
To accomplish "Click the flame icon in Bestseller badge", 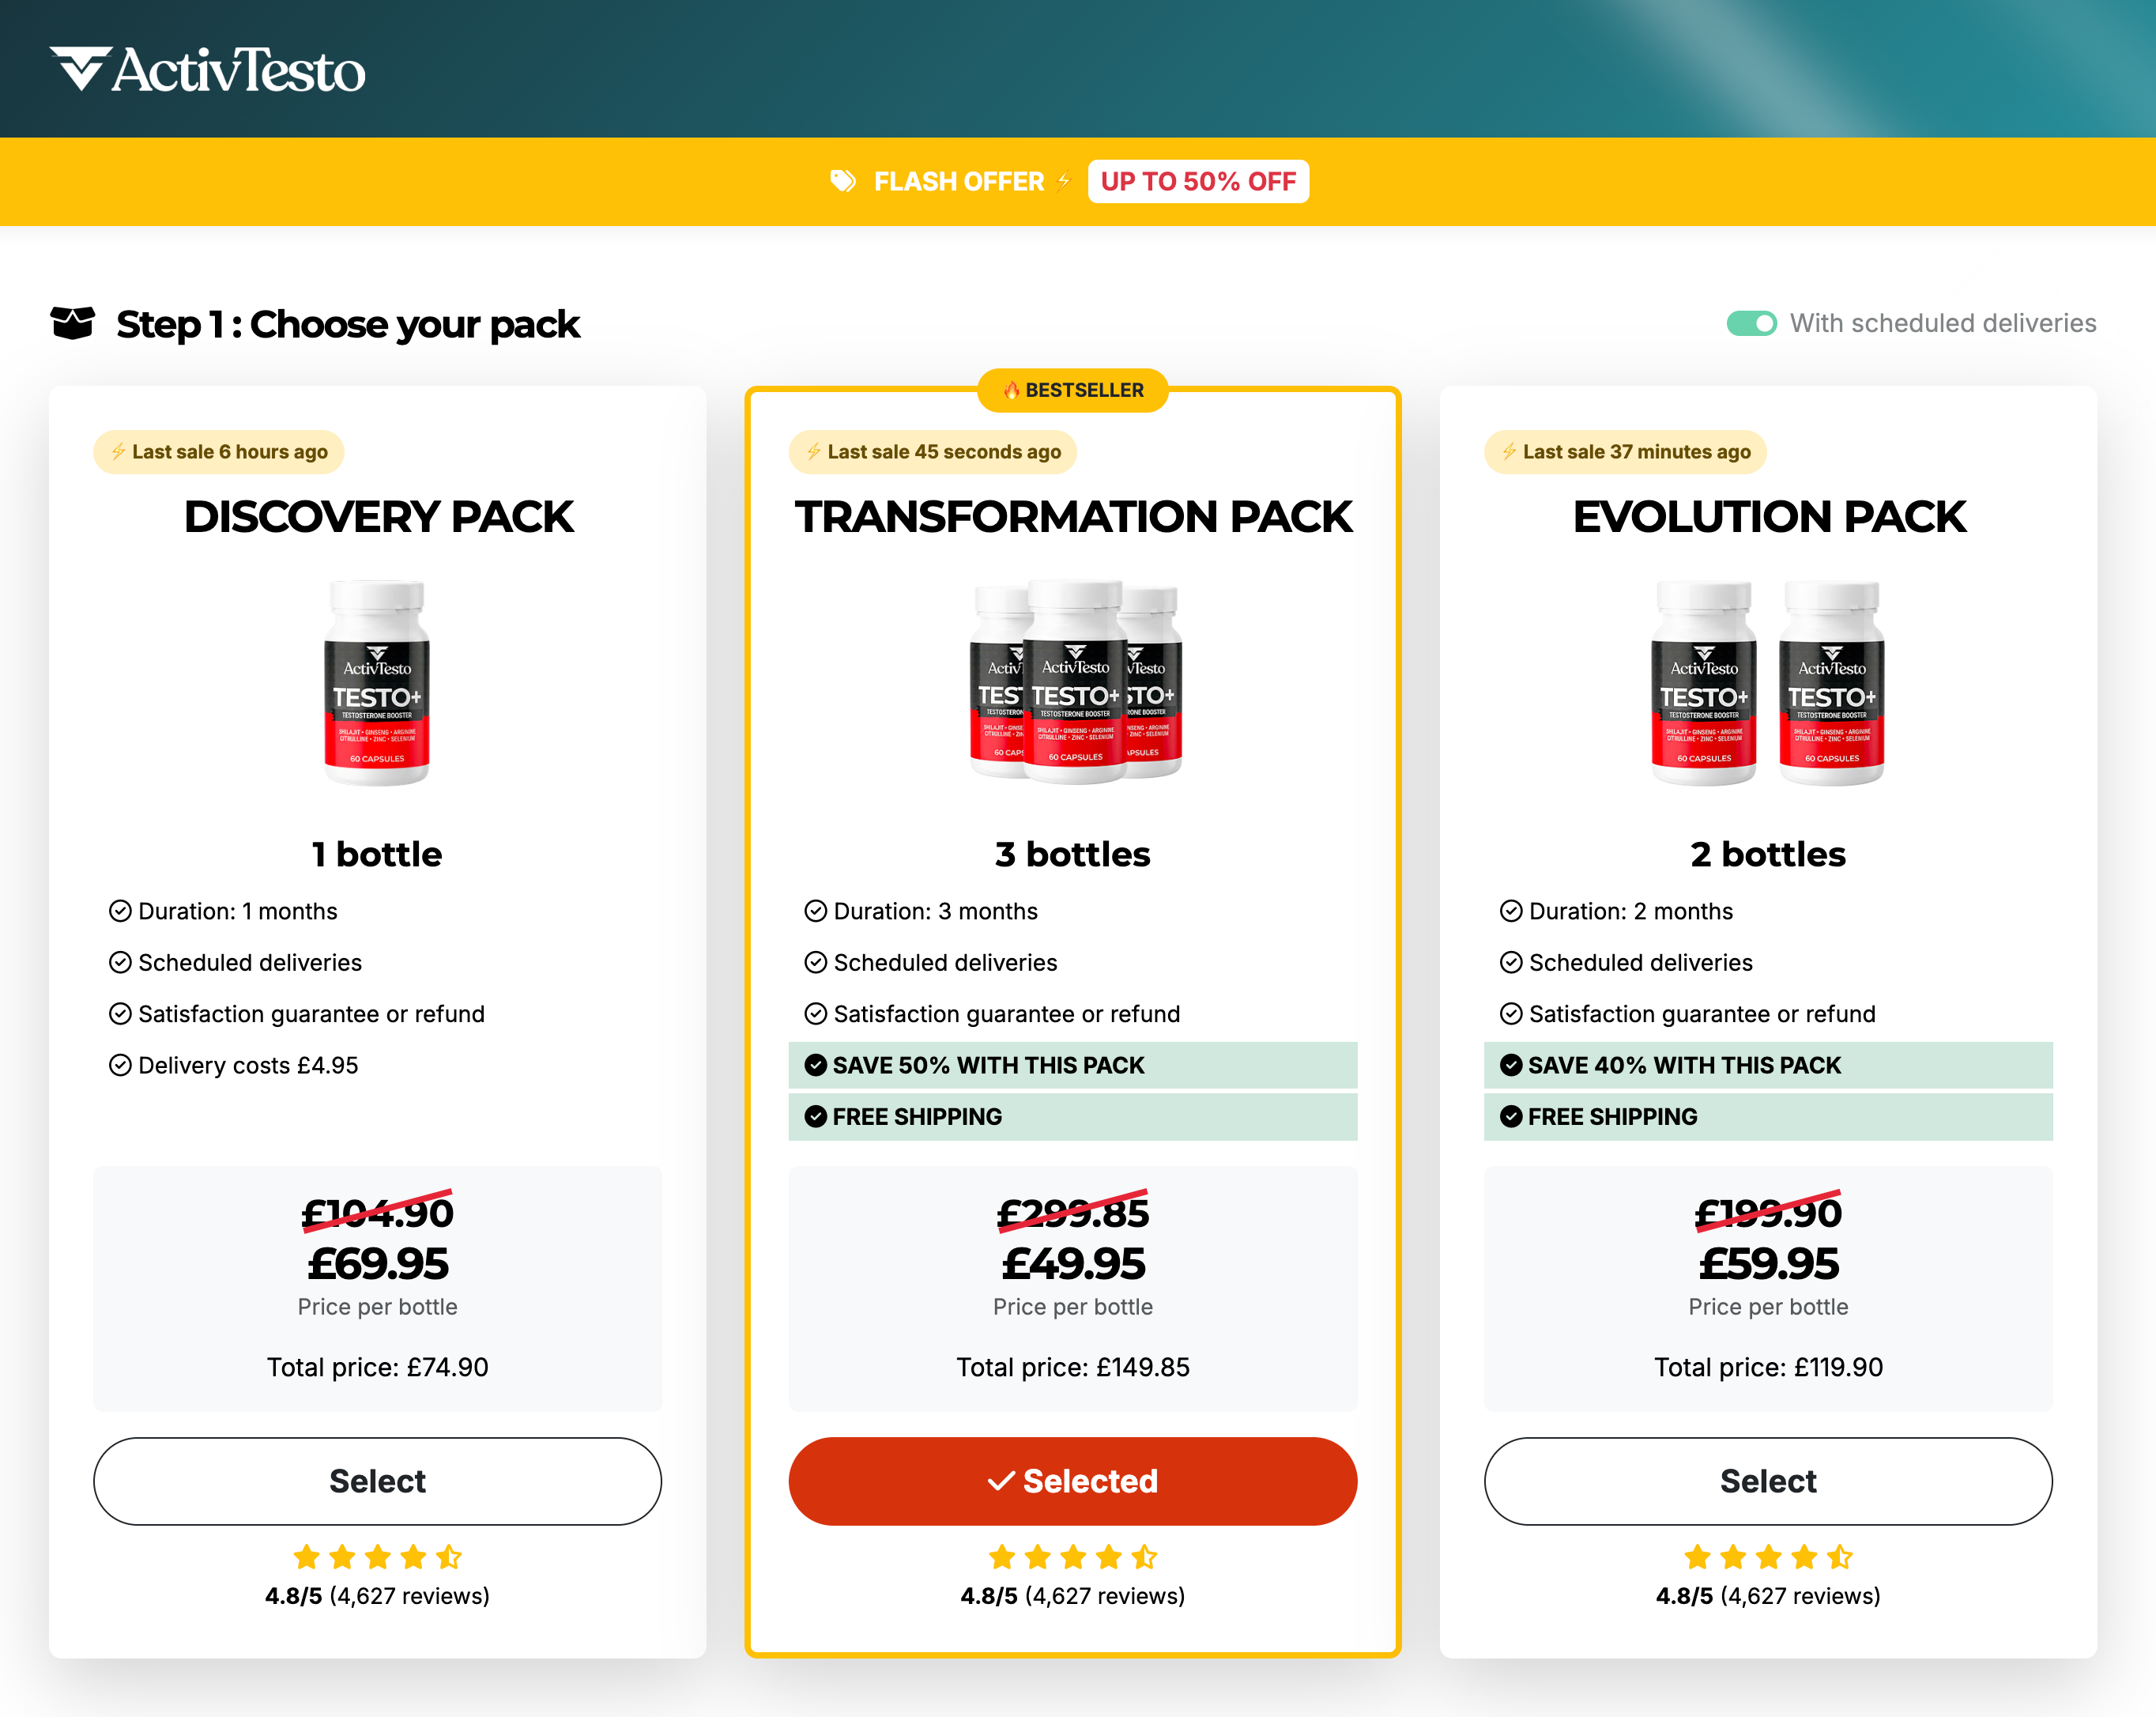I will [x=1011, y=390].
